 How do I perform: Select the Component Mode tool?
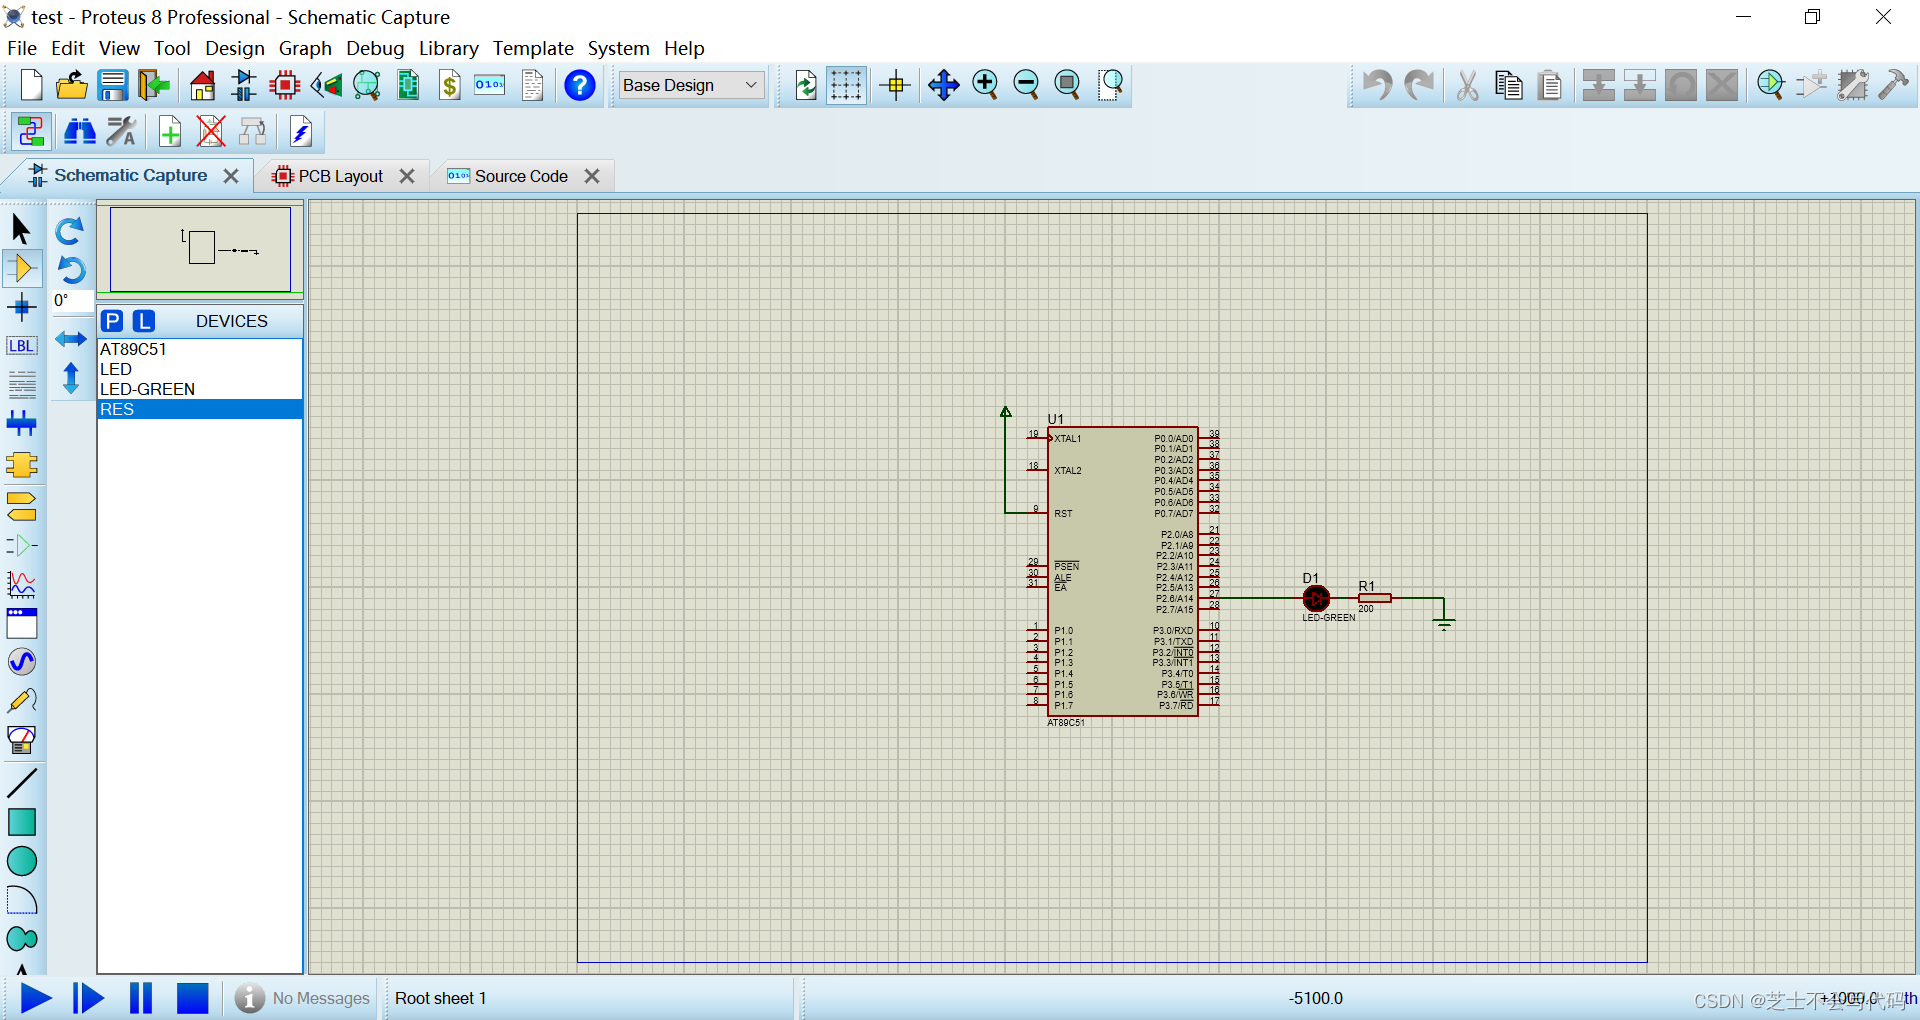pos(21,268)
